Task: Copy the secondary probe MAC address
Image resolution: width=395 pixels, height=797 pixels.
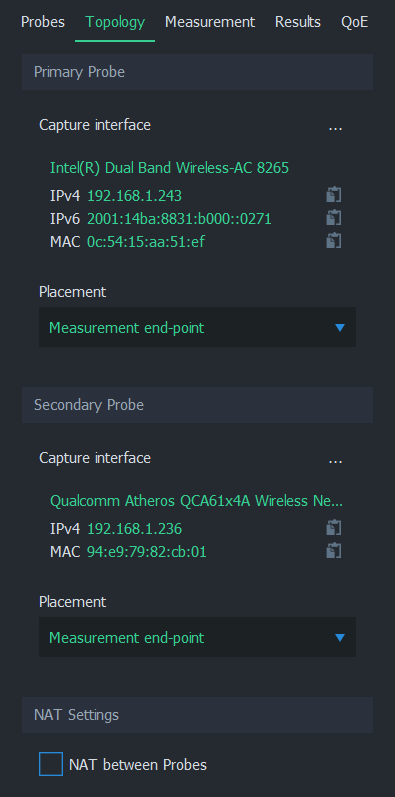Action: click(333, 551)
